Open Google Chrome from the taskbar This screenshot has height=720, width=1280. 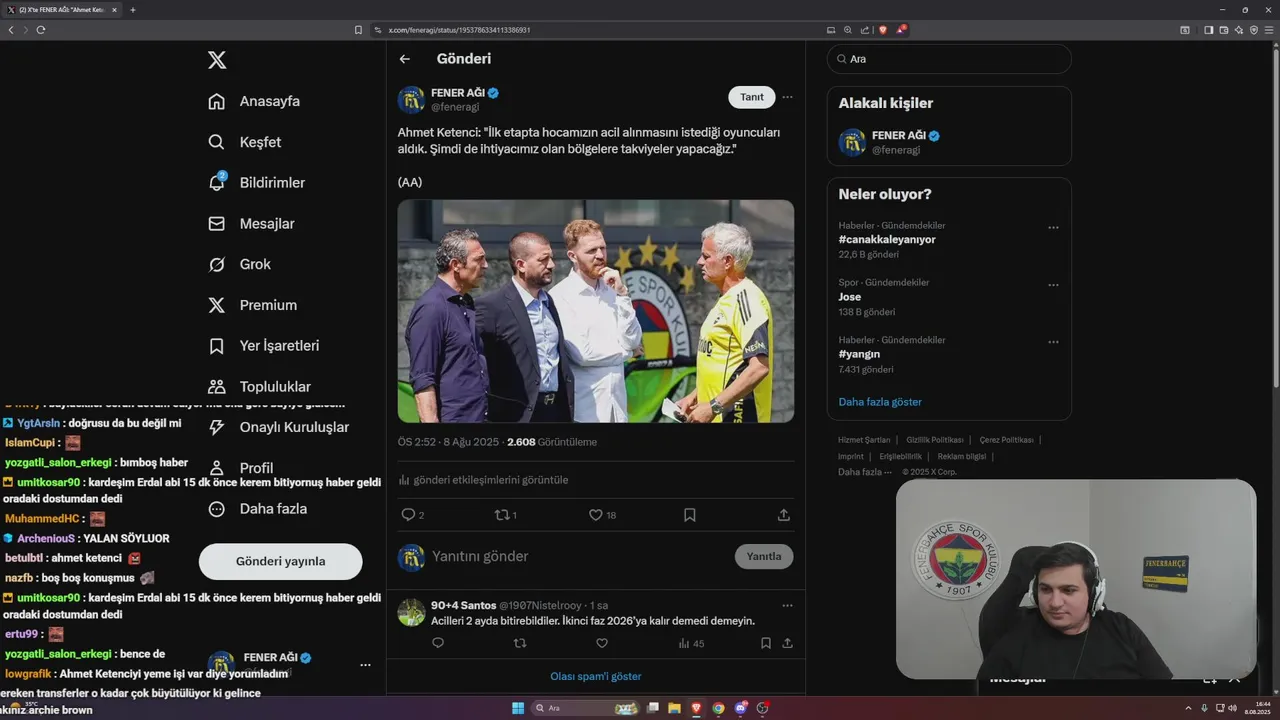tap(718, 708)
